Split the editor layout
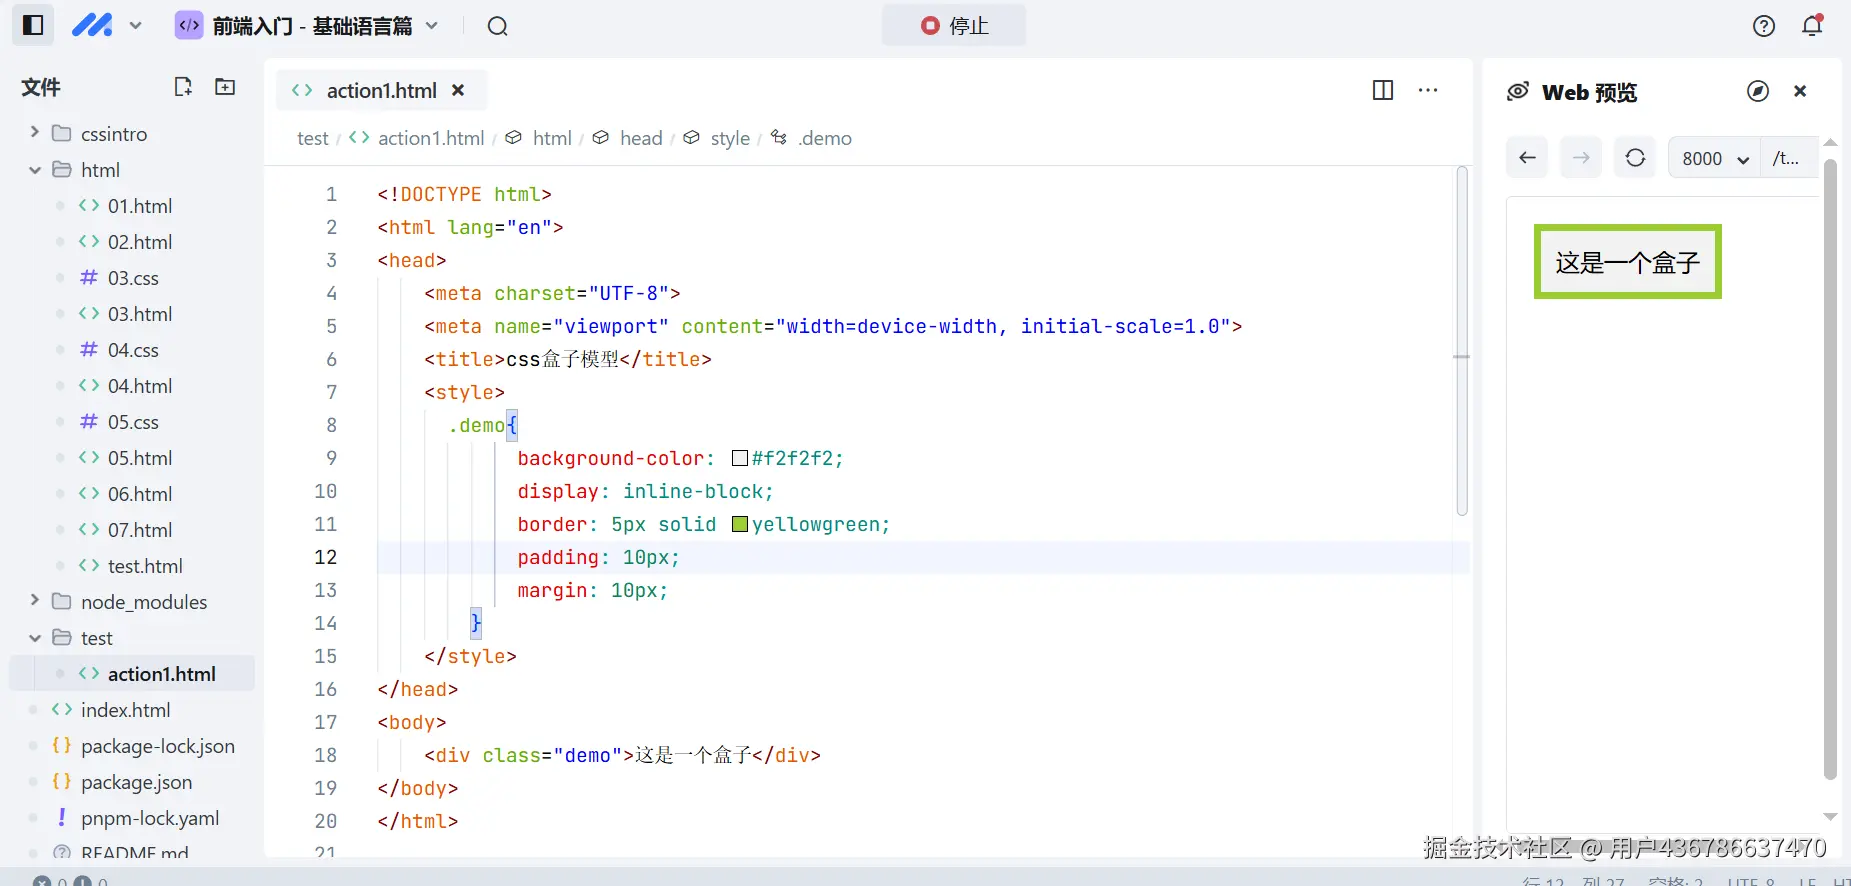This screenshot has height=886, width=1851. coord(1383,90)
